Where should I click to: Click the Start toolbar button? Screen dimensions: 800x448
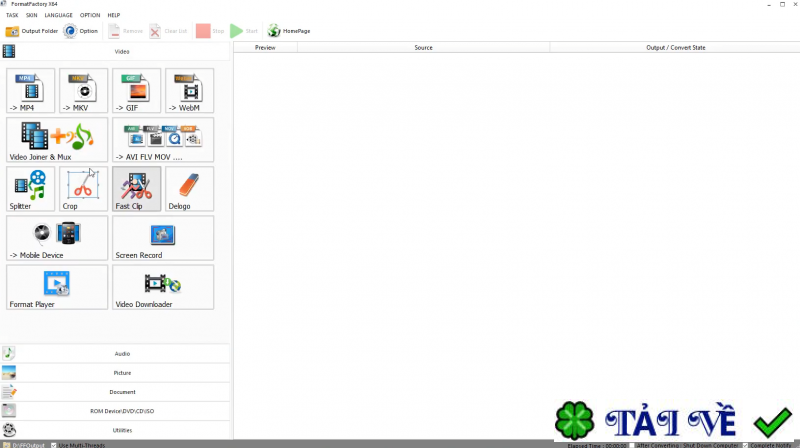click(244, 31)
